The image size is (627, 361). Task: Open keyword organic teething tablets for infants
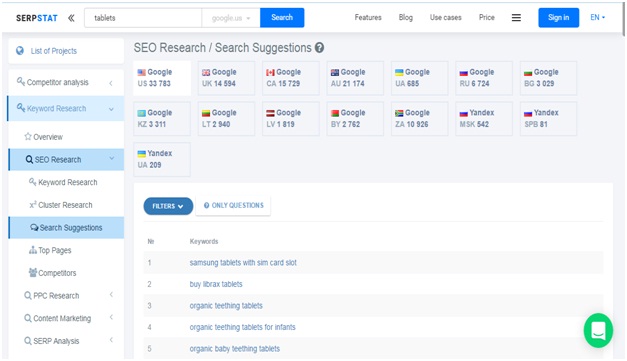[x=242, y=327]
